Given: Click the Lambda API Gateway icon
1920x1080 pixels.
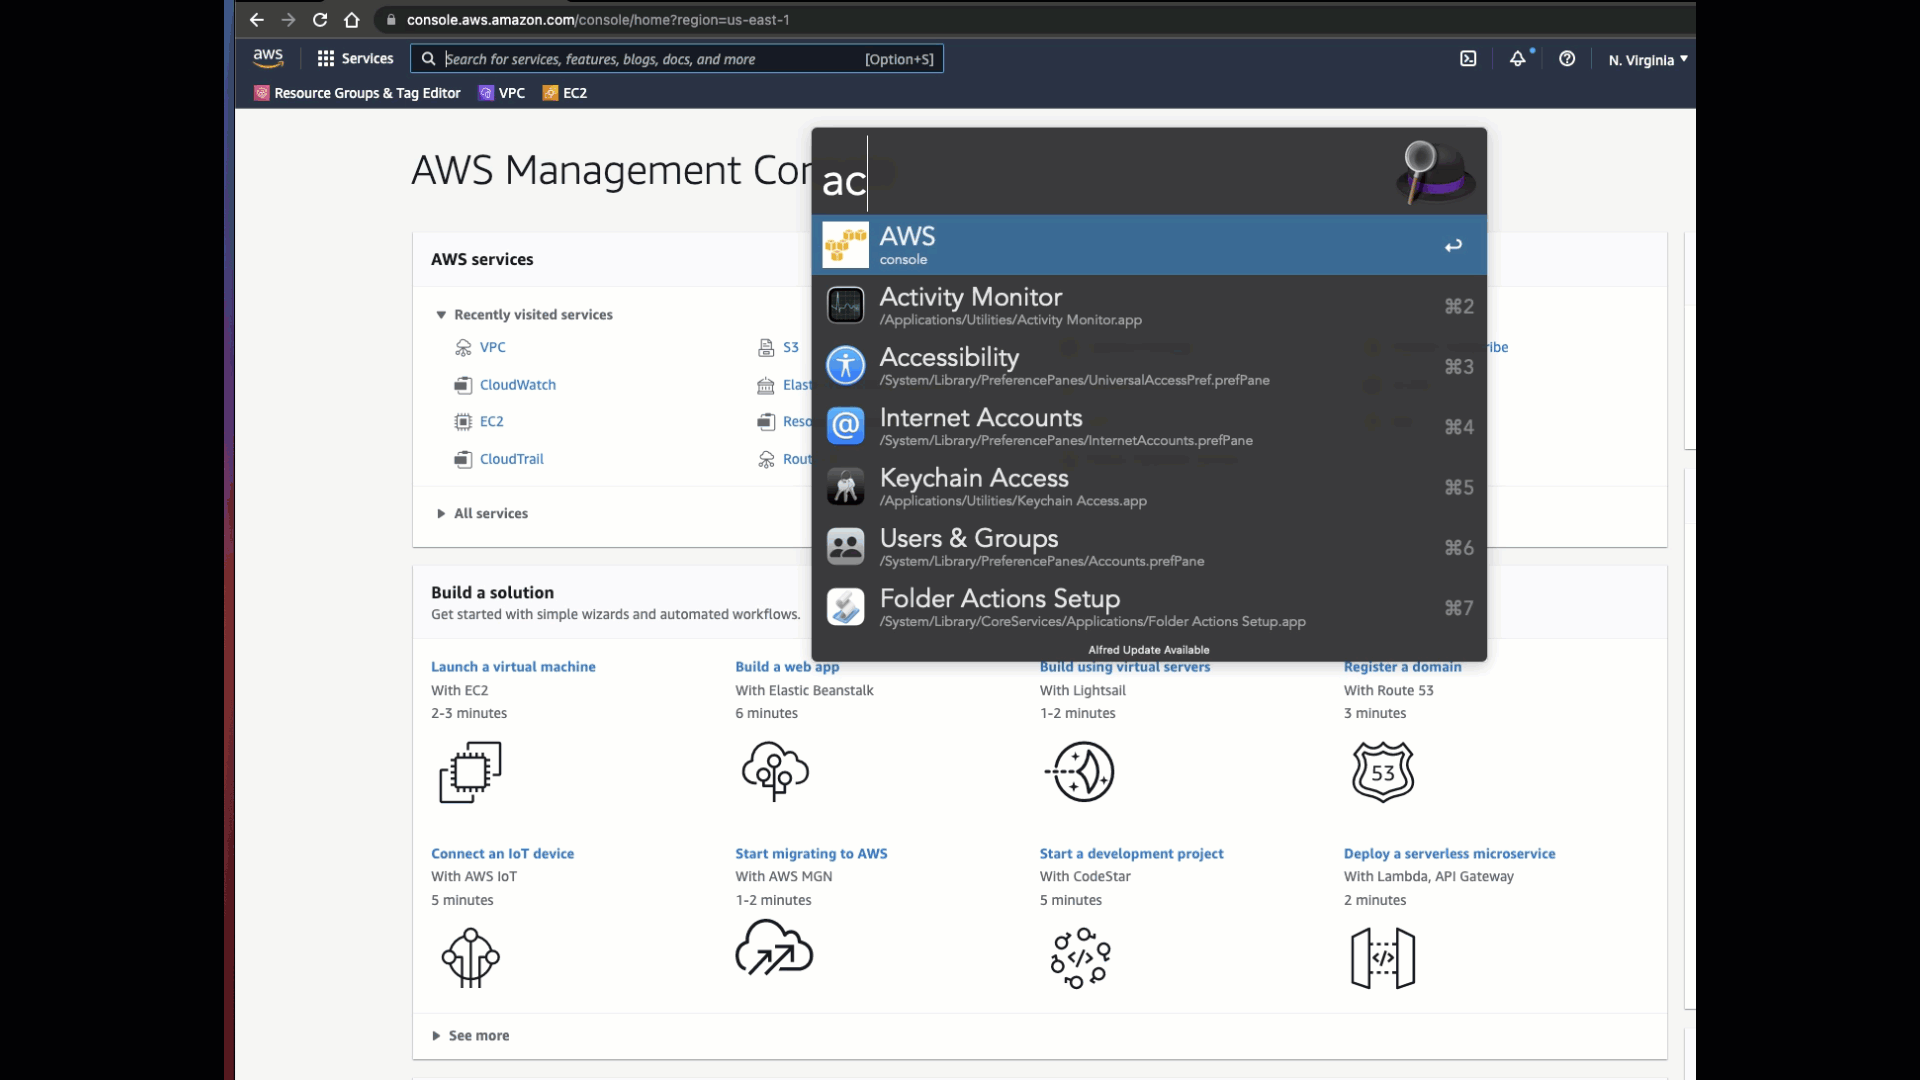Looking at the screenshot, I should (1383, 958).
